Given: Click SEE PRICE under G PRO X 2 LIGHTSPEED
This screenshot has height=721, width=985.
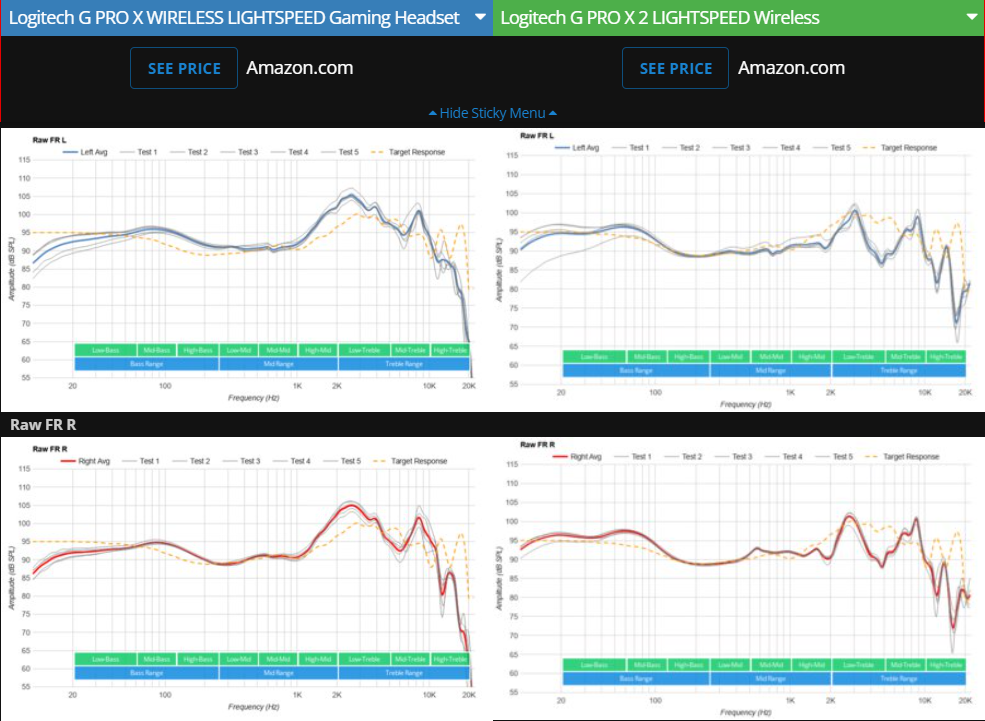Looking at the screenshot, I should pos(675,68).
